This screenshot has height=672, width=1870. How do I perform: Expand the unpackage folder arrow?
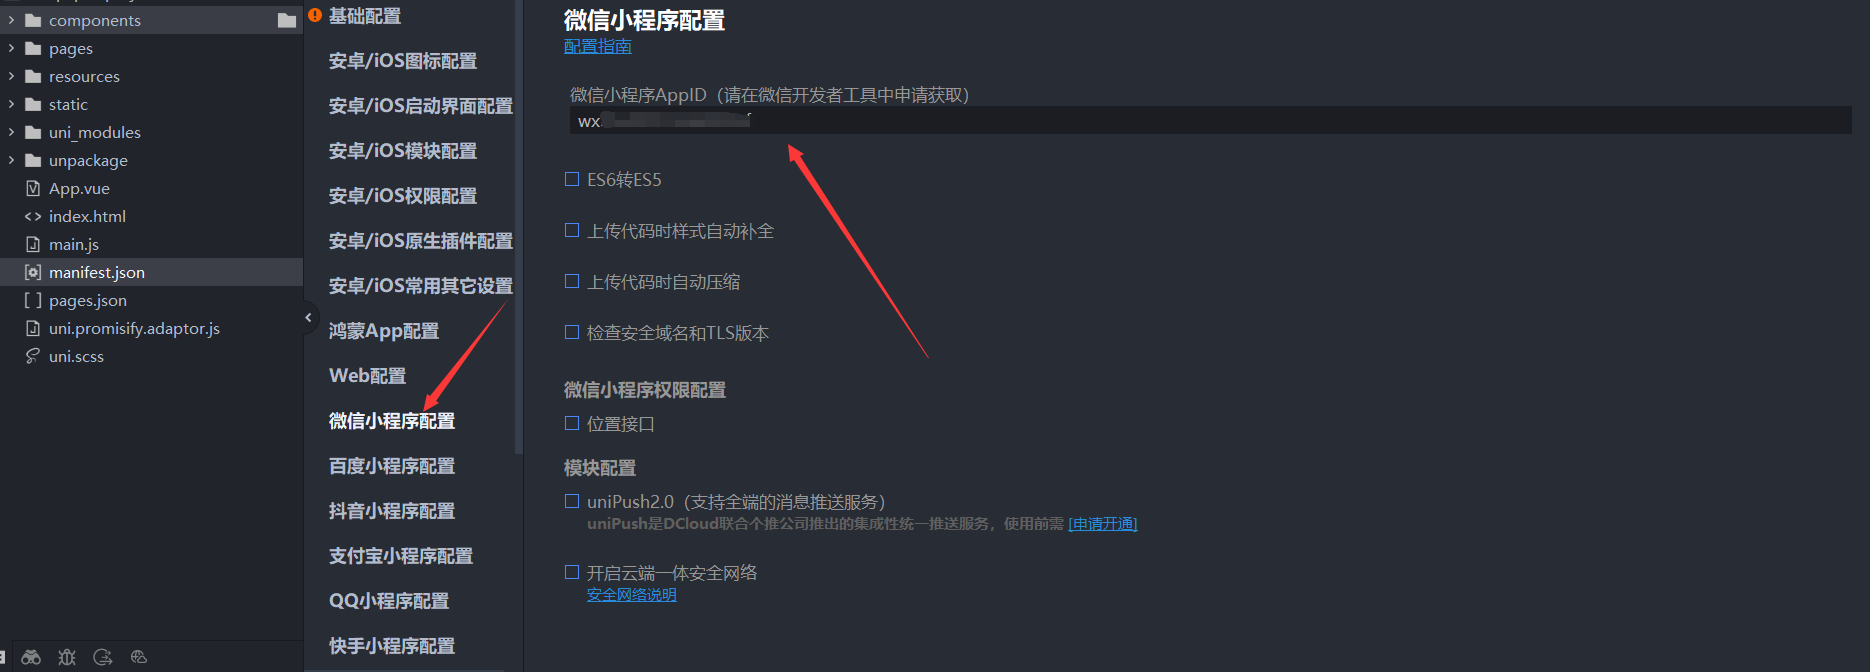tap(11, 160)
